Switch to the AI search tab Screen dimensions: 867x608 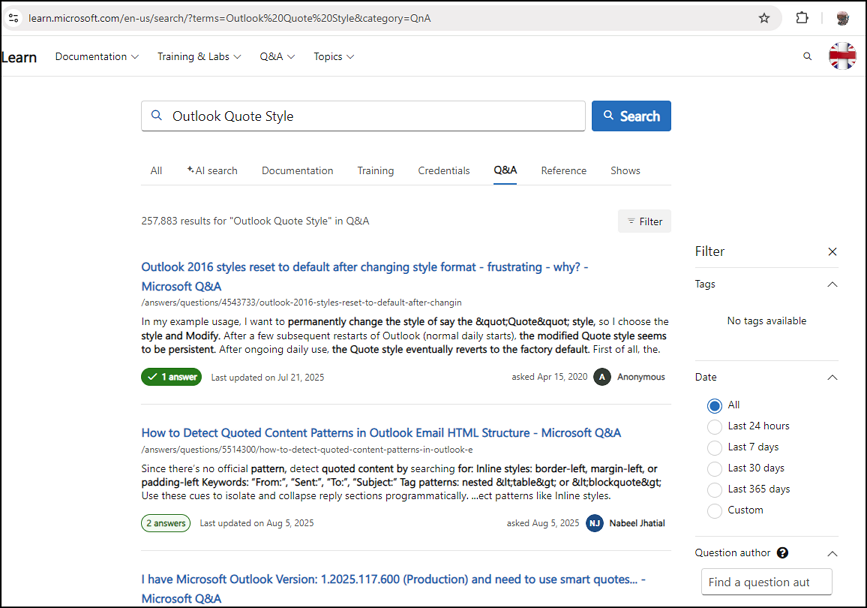point(212,171)
